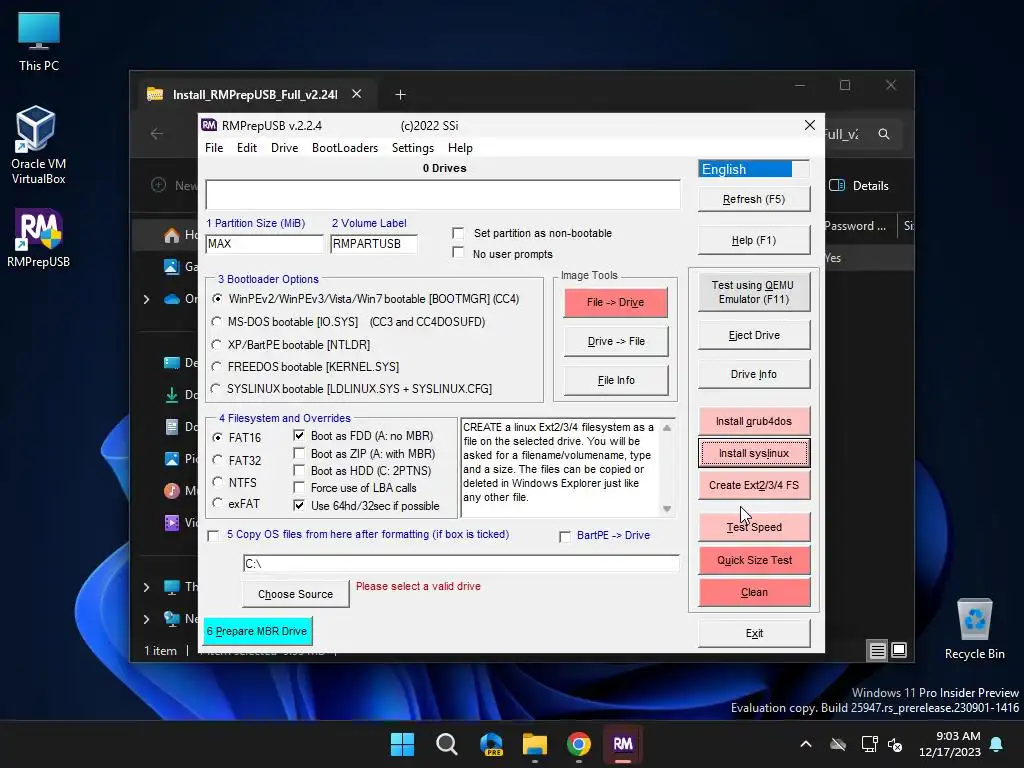Enable Set partition as non-bootable
Screen dimensions: 1024x768
coord(458,233)
